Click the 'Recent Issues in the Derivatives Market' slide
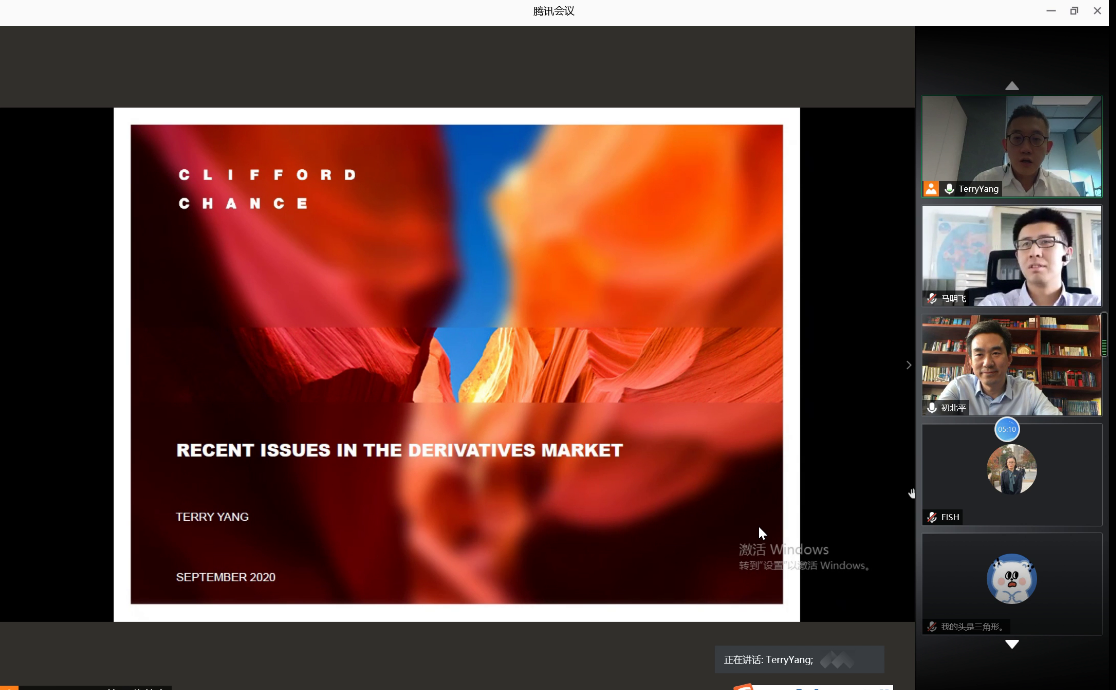Image resolution: width=1116 pixels, height=690 pixels. pyautogui.click(x=456, y=364)
